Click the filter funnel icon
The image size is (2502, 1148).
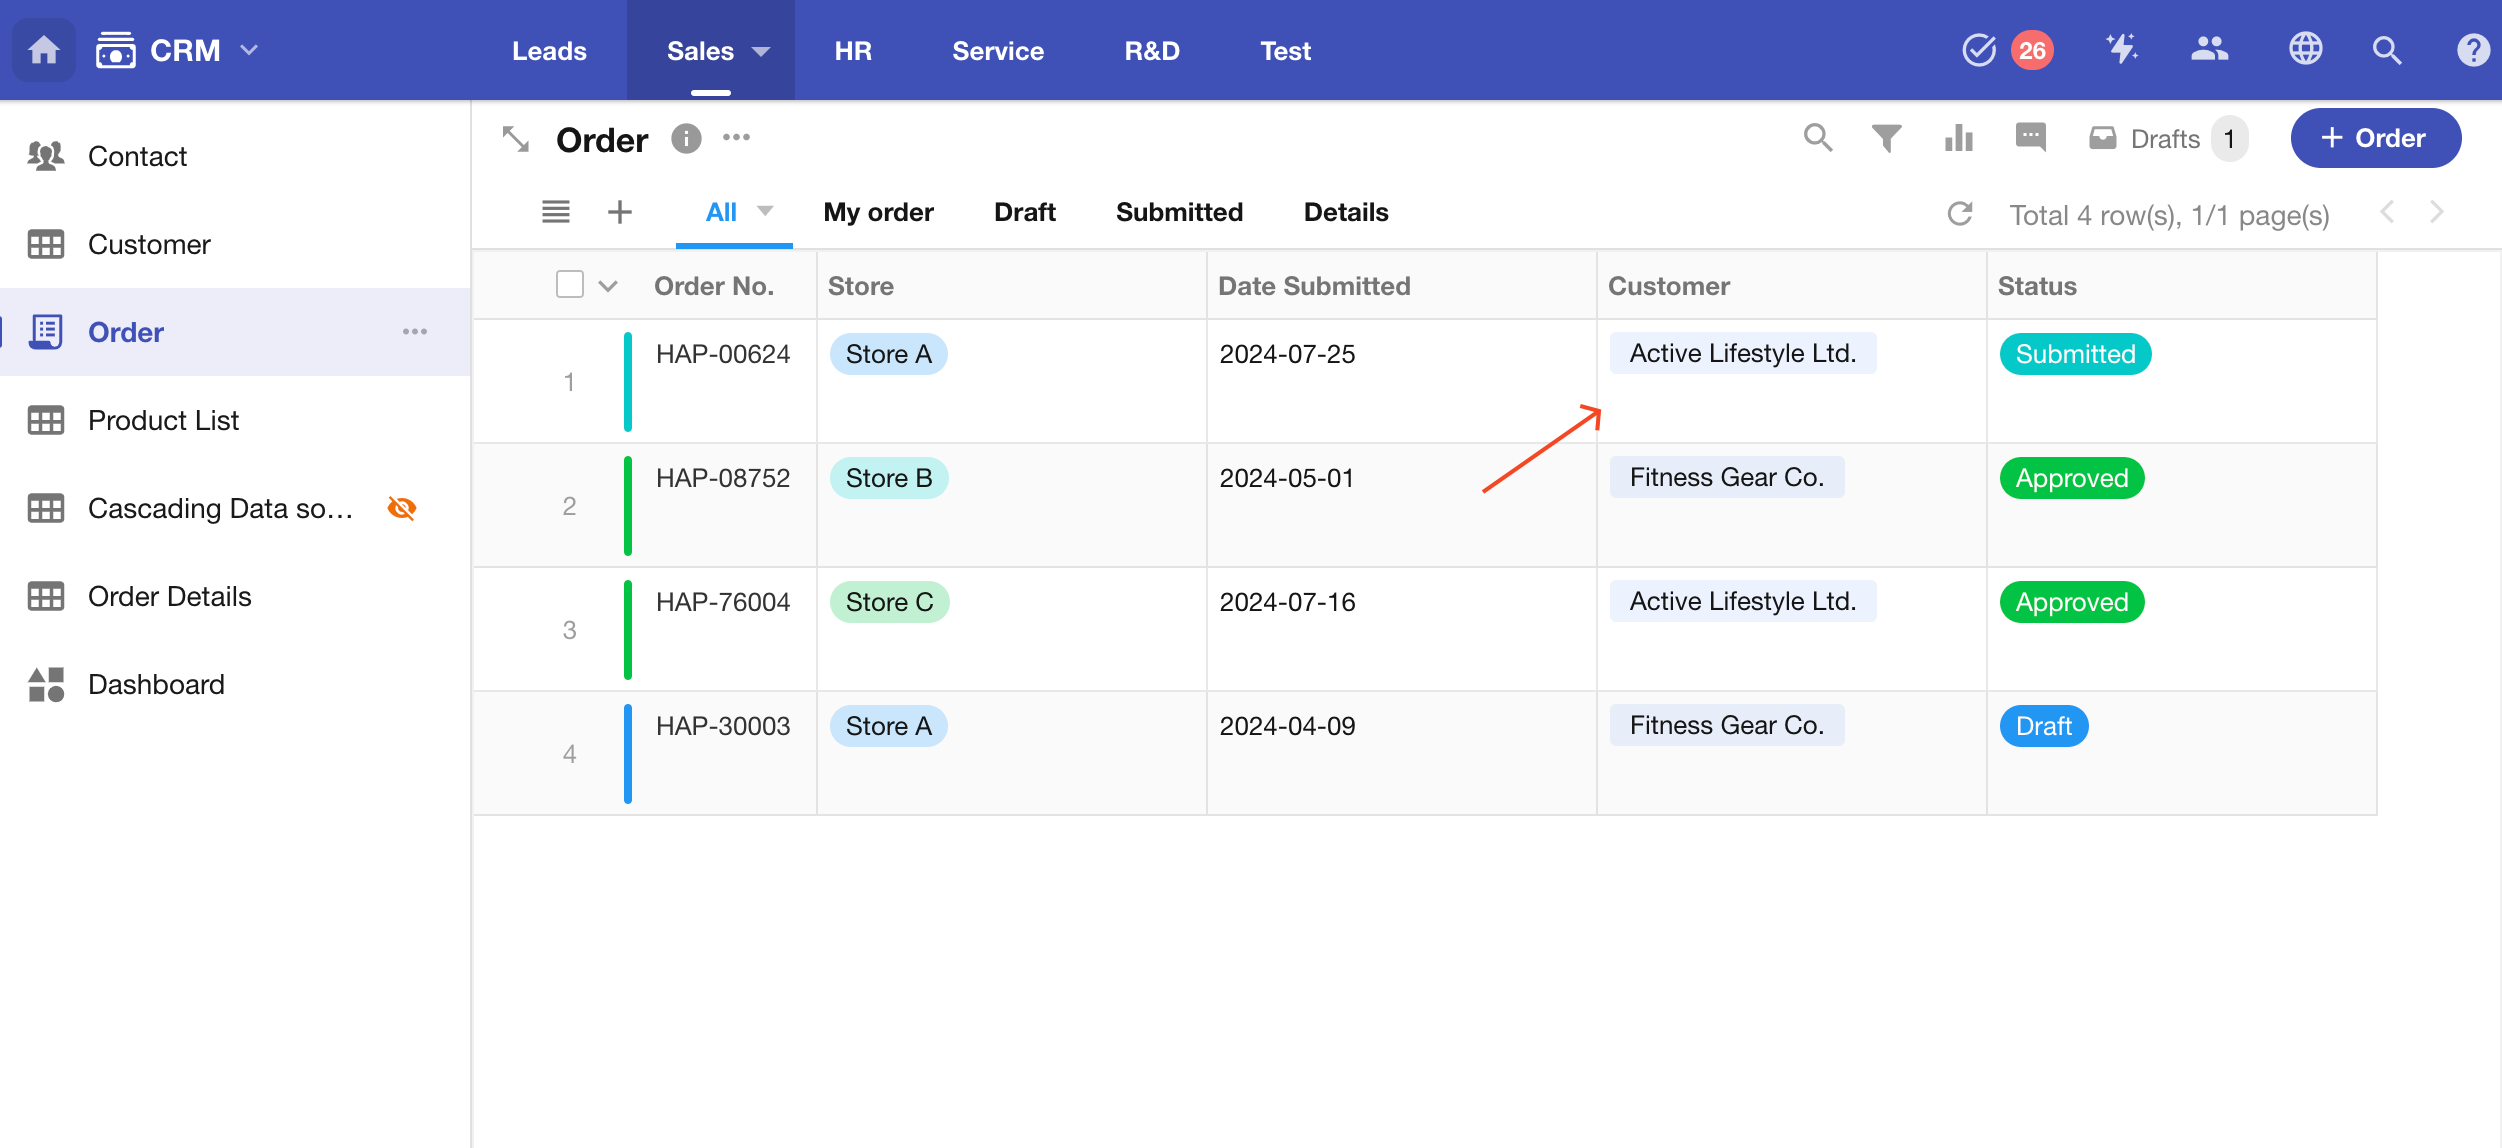point(1886,138)
